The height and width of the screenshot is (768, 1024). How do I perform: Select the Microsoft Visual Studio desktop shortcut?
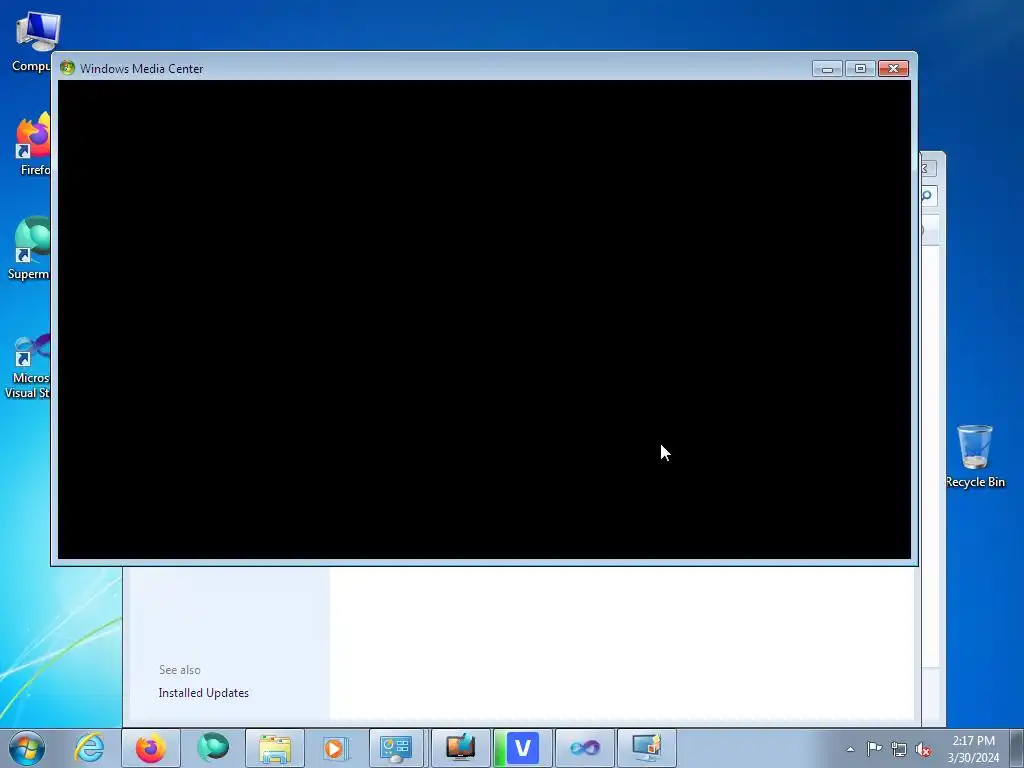click(x=27, y=366)
